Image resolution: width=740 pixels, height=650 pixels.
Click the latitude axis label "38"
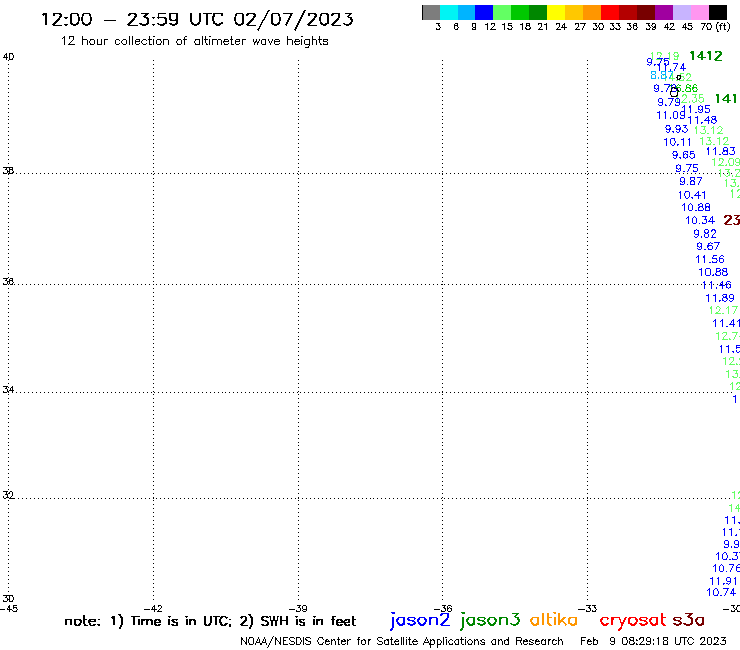pyautogui.click(x=8, y=171)
